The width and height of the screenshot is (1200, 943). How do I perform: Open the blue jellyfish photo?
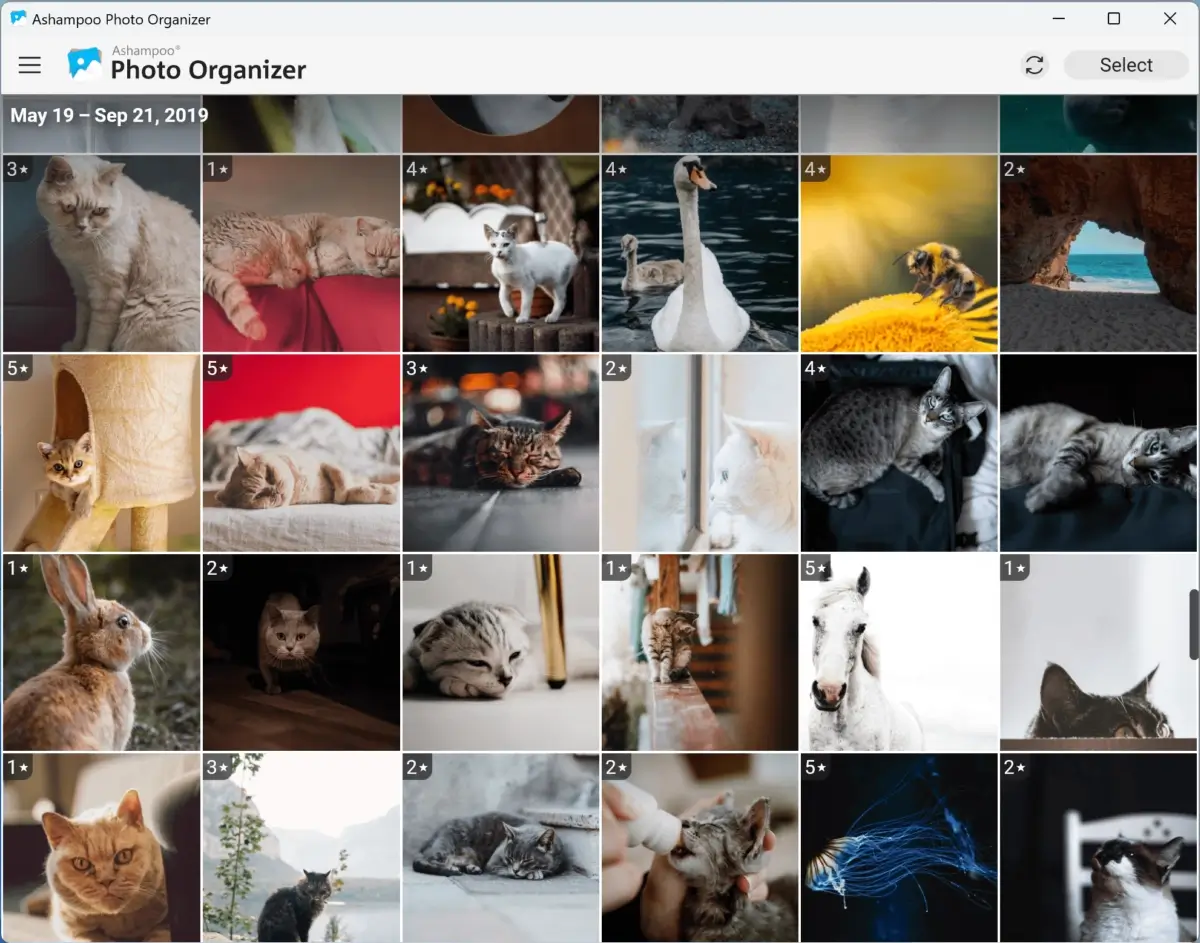click(x=899, y=848)
